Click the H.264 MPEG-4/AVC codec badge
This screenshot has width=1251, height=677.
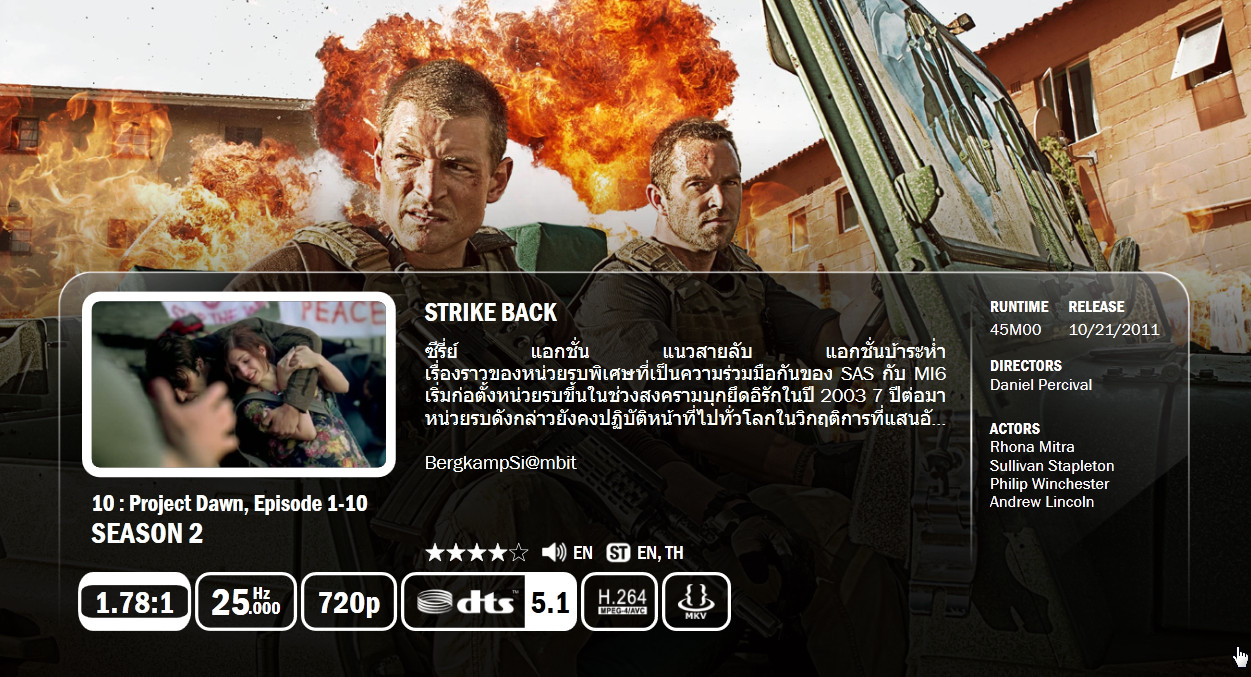620,602
